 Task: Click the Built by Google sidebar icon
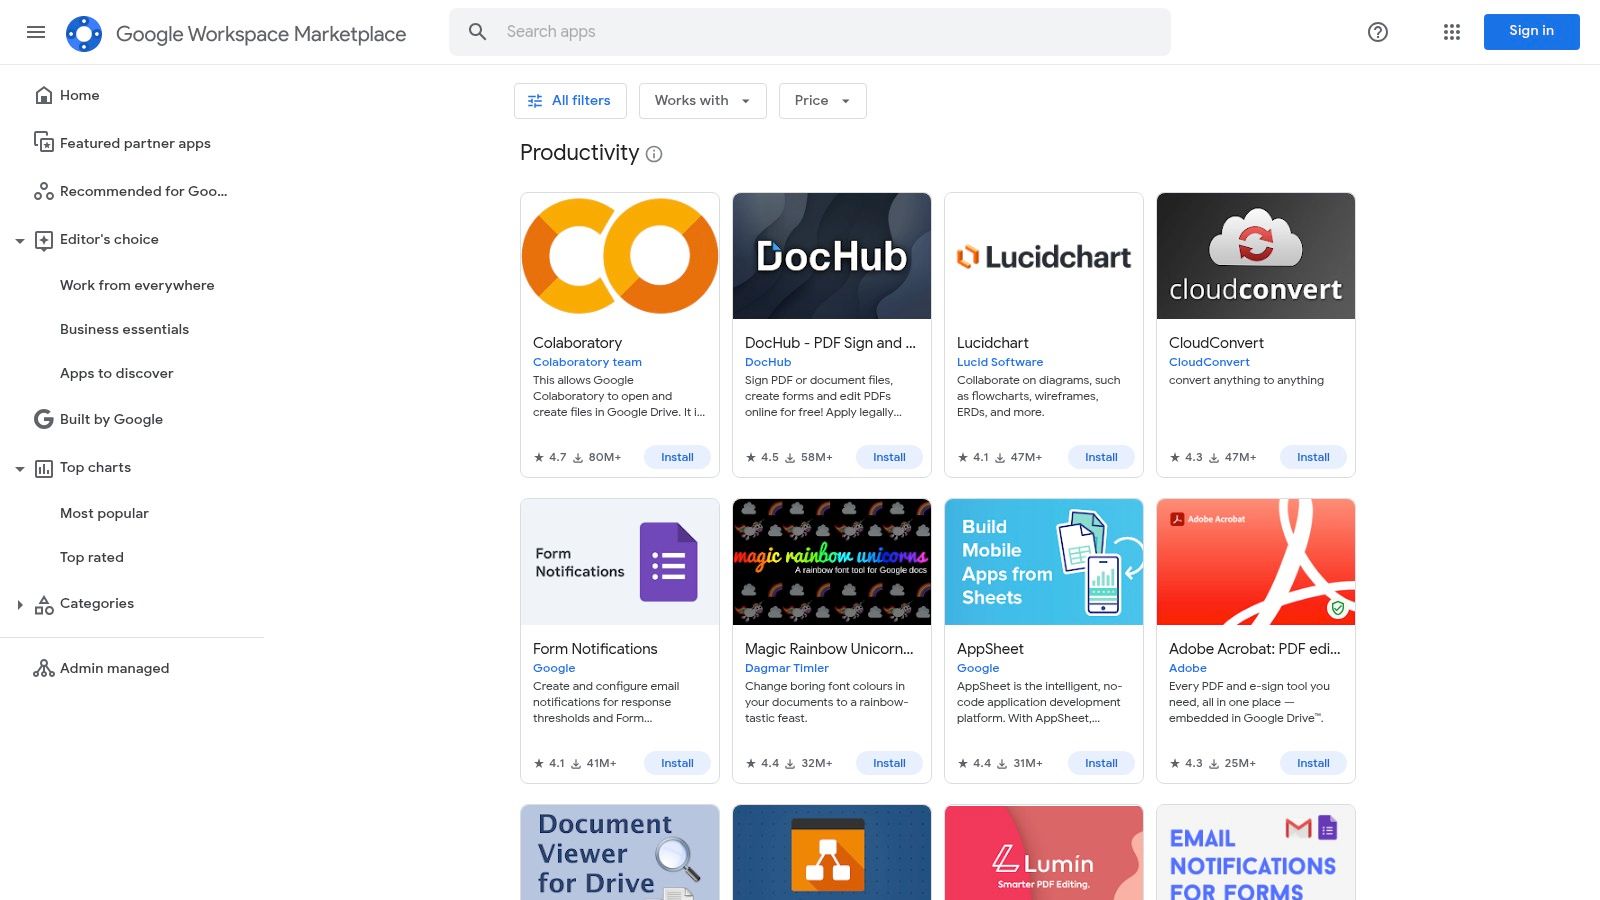pyautogui.click(x=43, y=419)
